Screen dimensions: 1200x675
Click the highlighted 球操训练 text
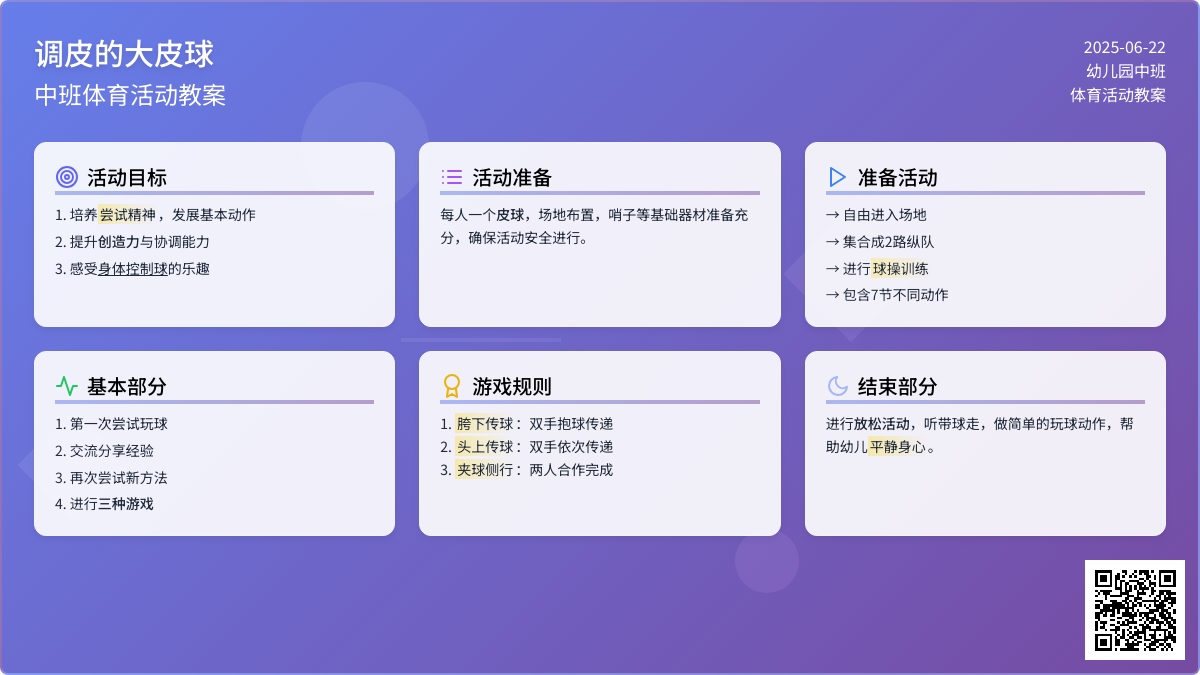point(900,268)
